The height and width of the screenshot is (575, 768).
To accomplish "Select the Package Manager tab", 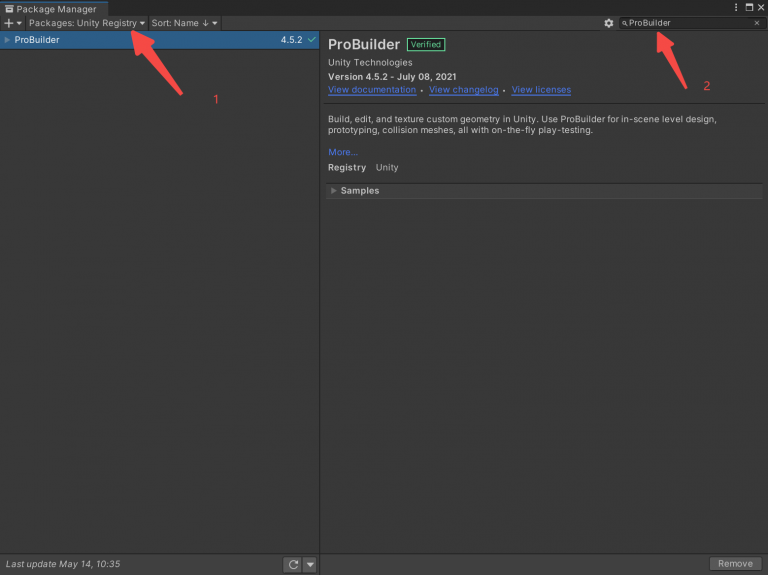I will pos(55,8).
